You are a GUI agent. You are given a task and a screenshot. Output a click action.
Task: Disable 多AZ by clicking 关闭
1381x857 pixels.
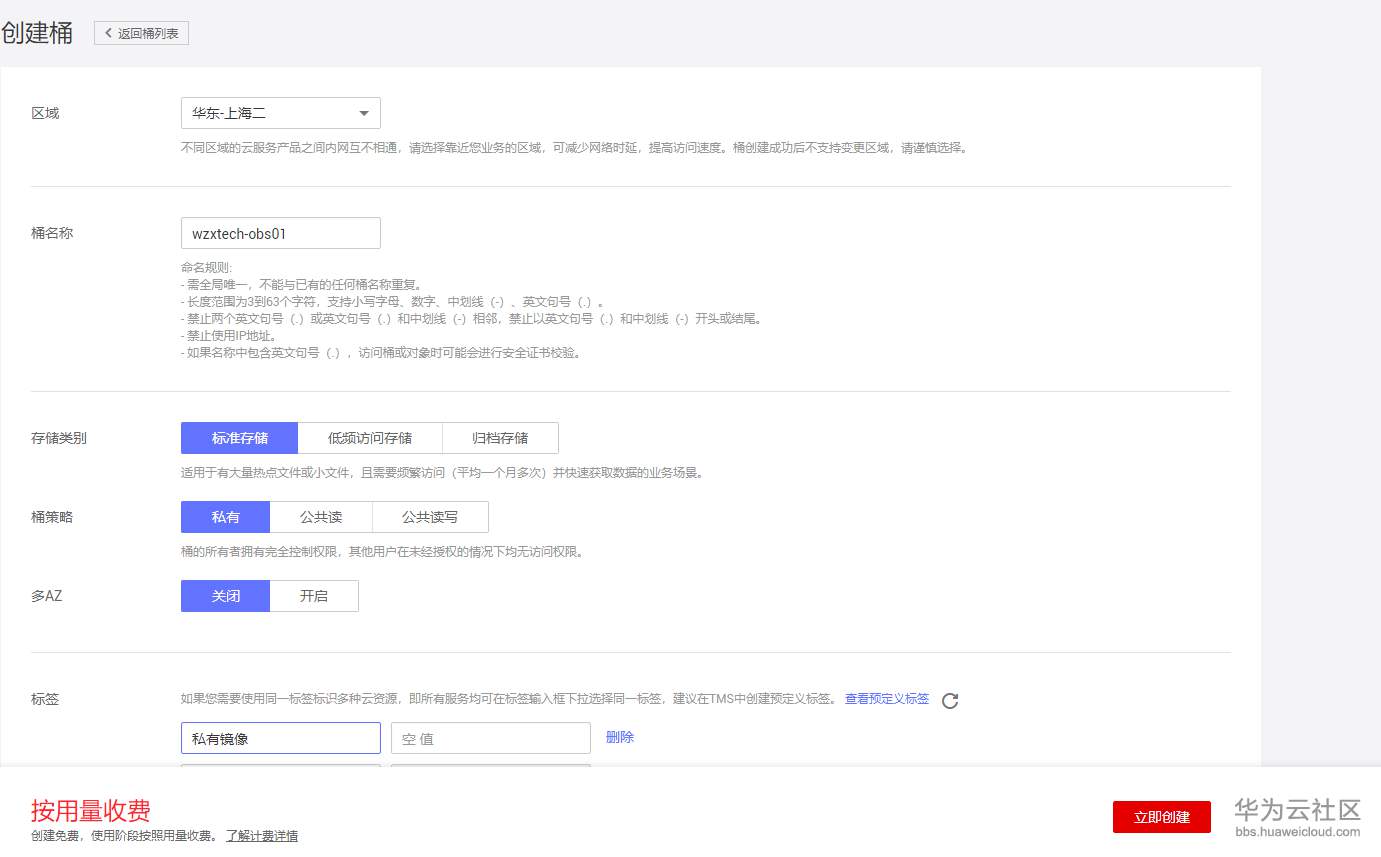tap(225, 596)
